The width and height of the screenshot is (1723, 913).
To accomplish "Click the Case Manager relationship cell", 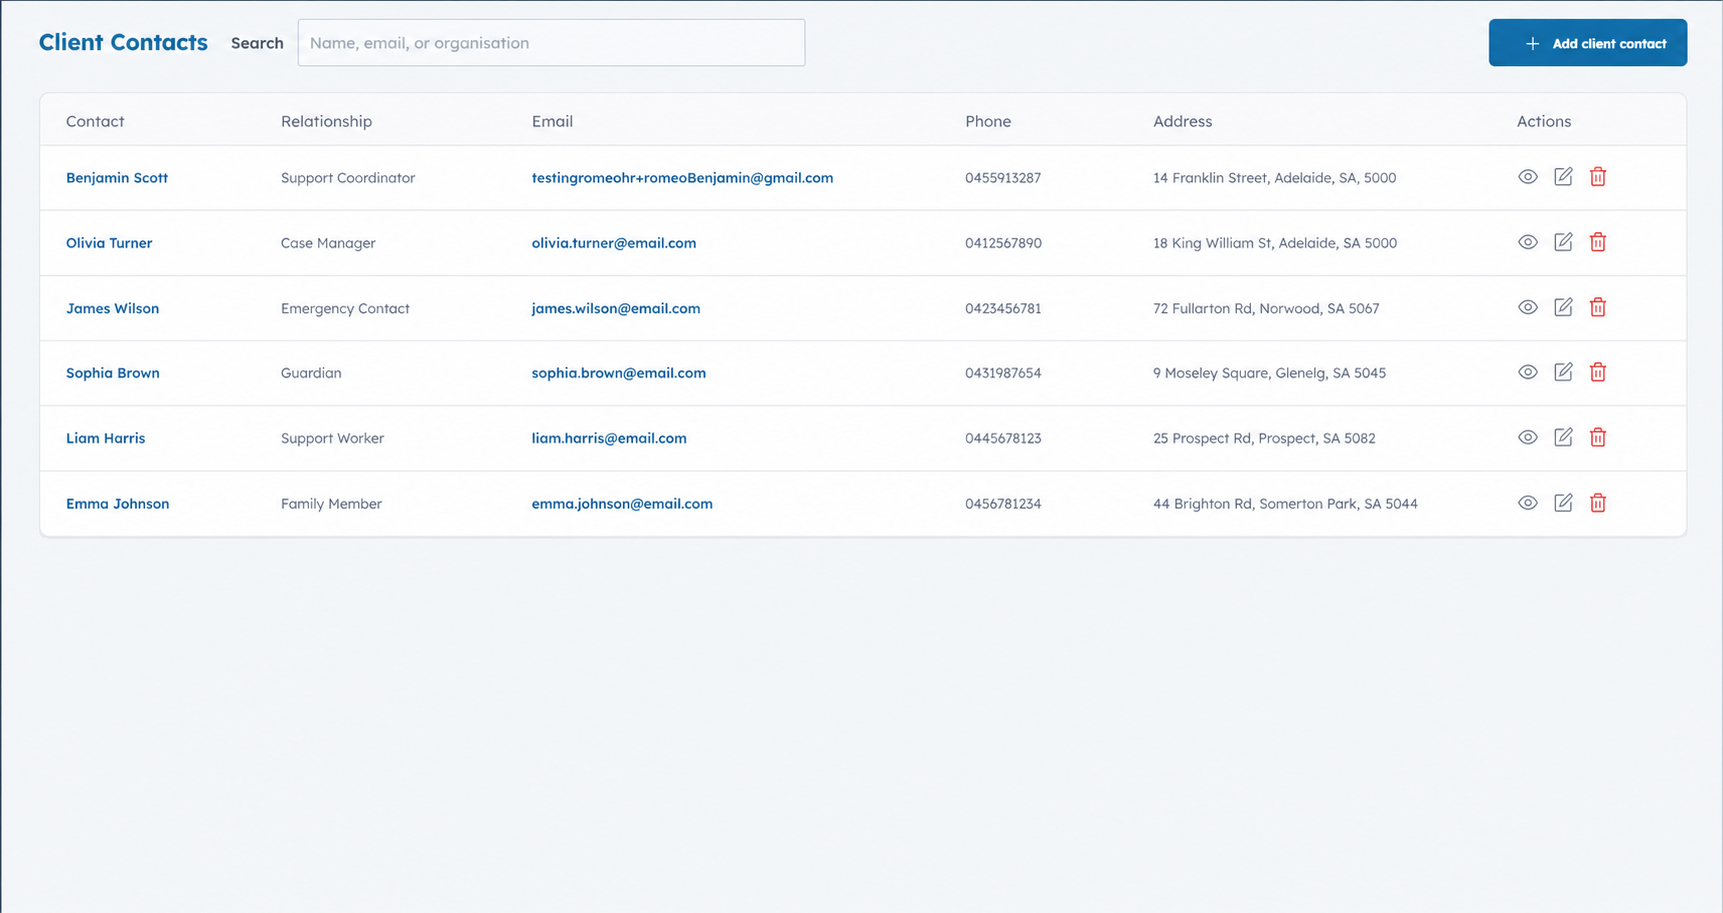I will coord(328,243).
